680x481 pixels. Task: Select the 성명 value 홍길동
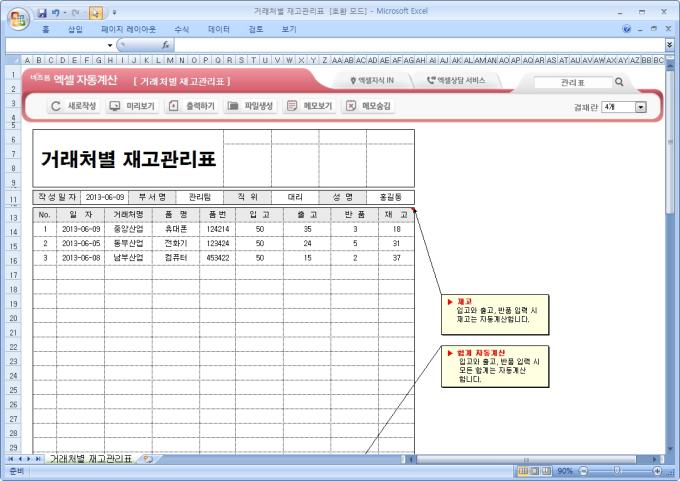click(x=390, y=197)
